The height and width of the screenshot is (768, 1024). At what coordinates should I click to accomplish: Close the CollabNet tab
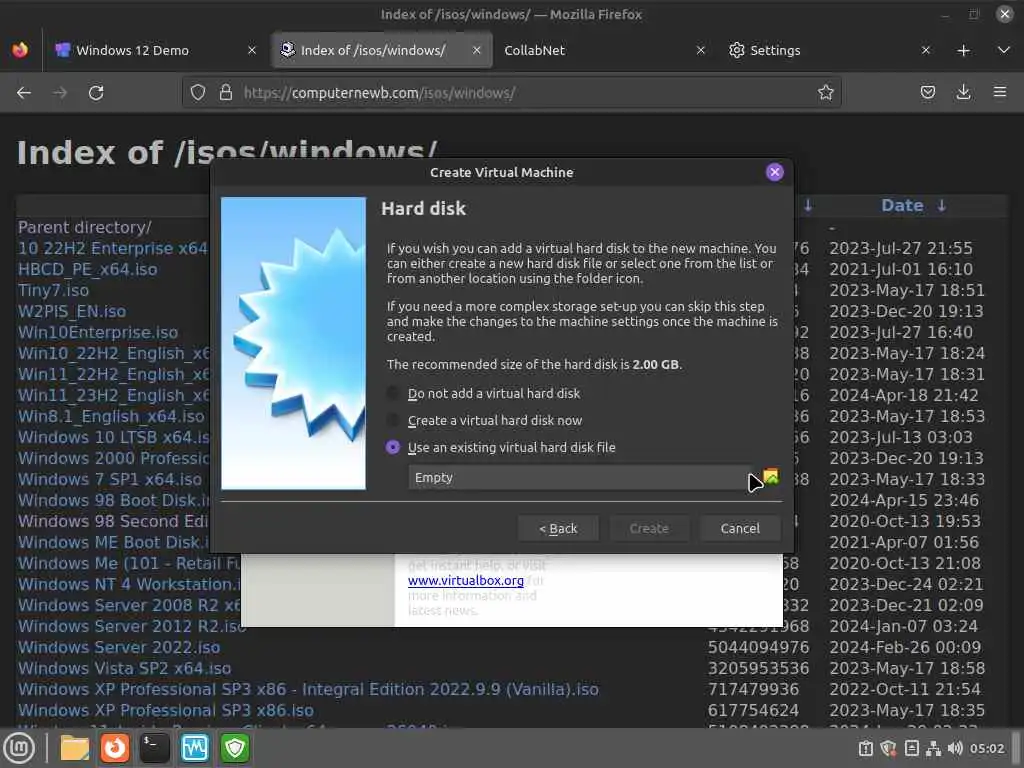701,50
